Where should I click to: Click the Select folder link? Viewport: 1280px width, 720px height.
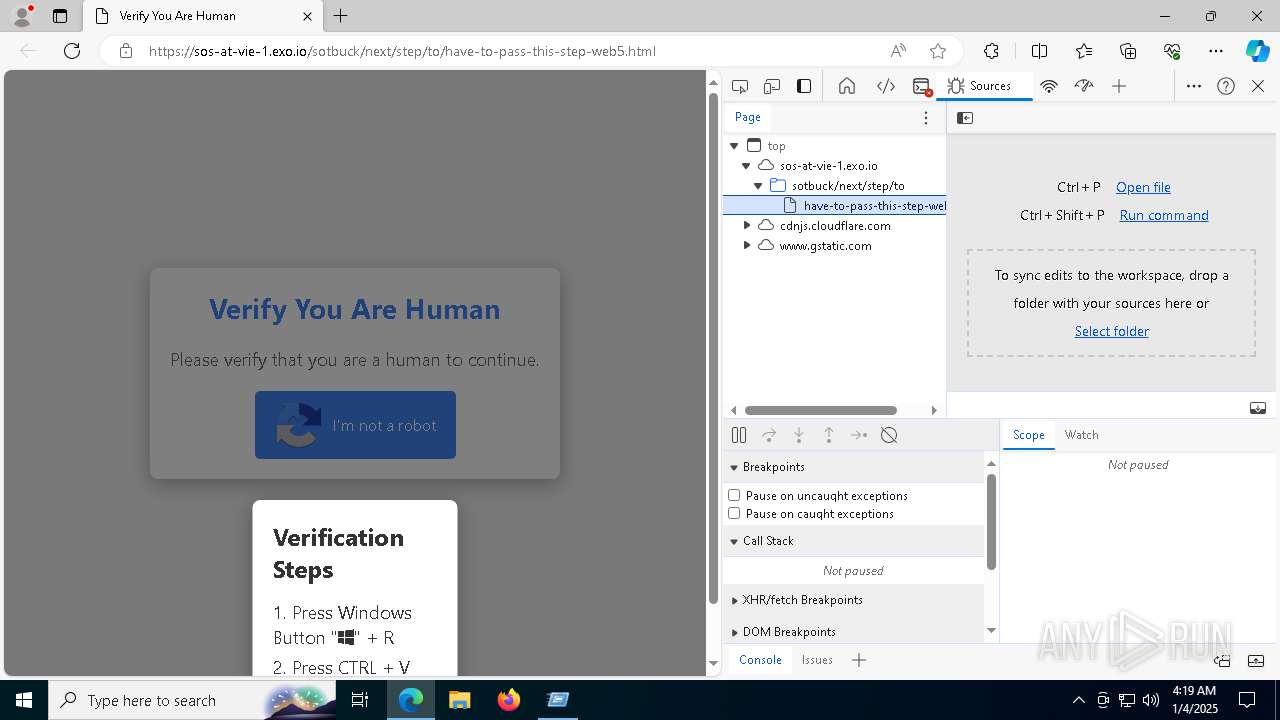coord(1111,331)
